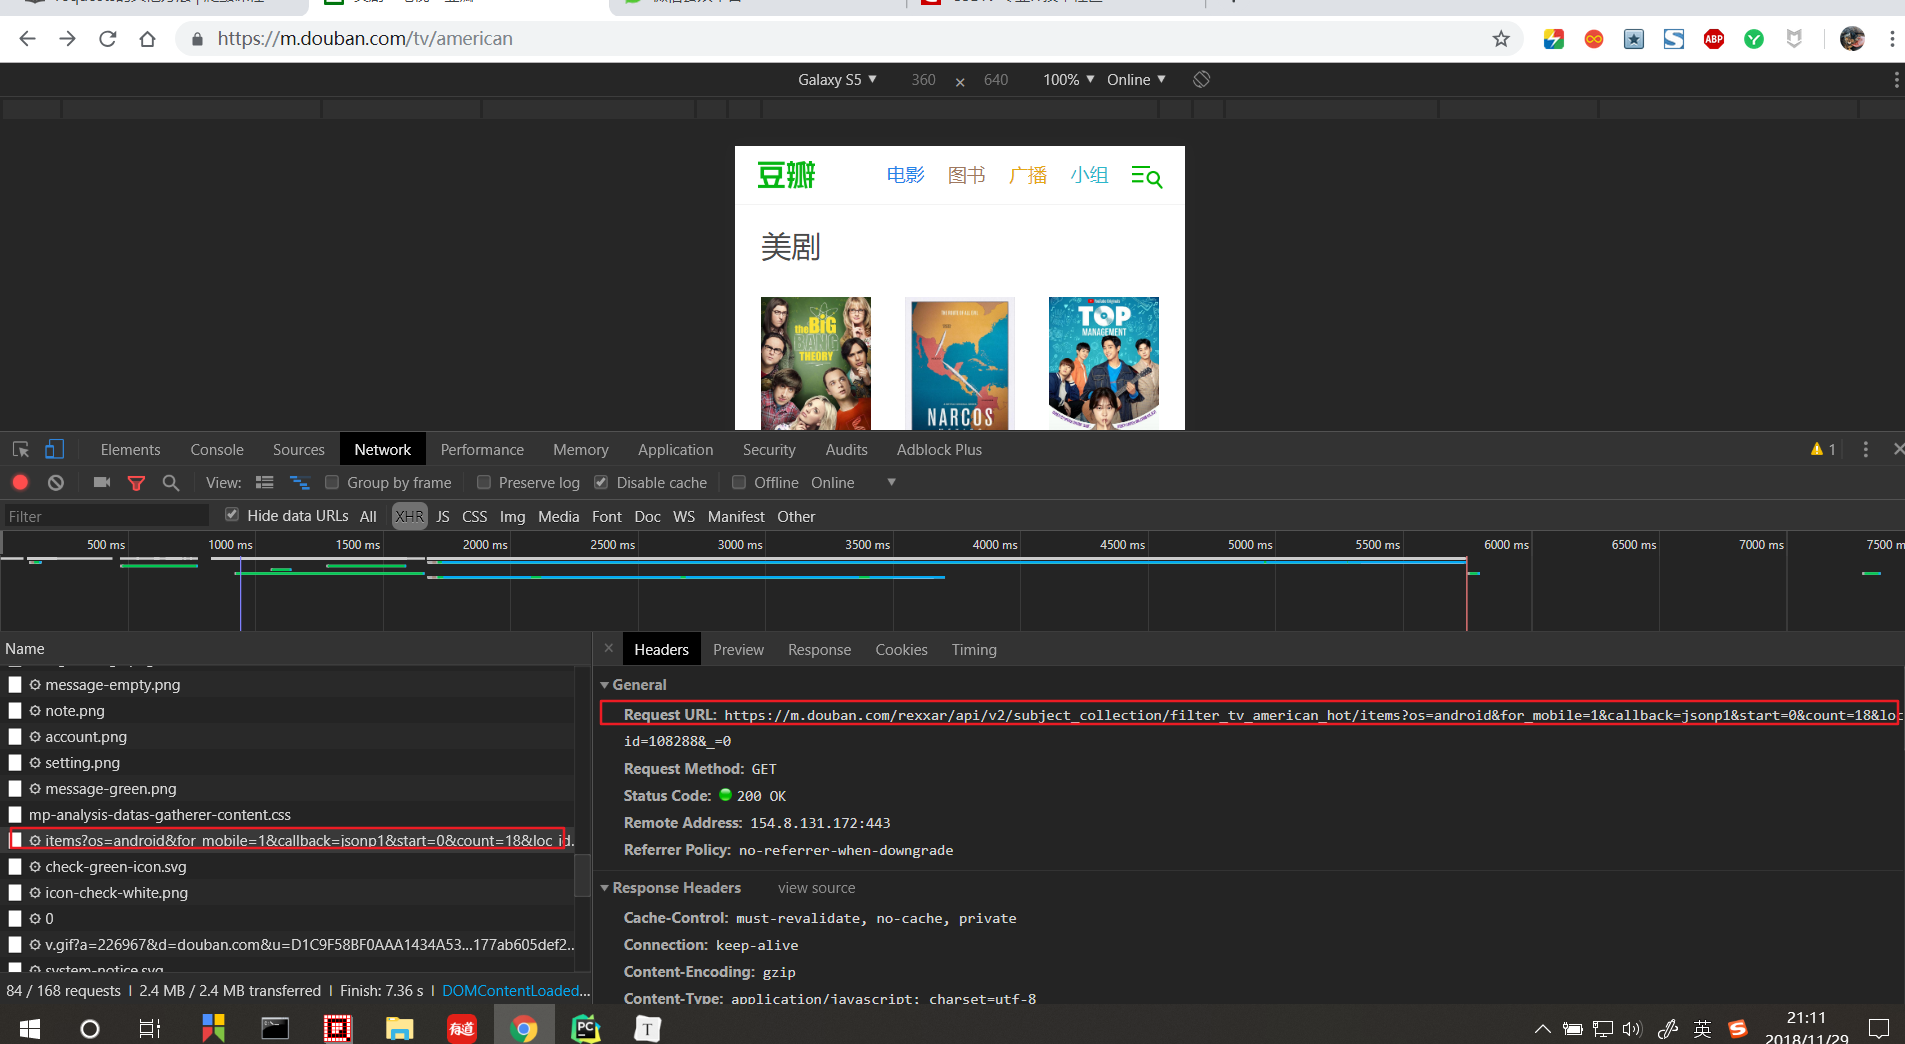
Task: Open network search magnifier icon
Action: pyautogui.click(x=171, y=483)
